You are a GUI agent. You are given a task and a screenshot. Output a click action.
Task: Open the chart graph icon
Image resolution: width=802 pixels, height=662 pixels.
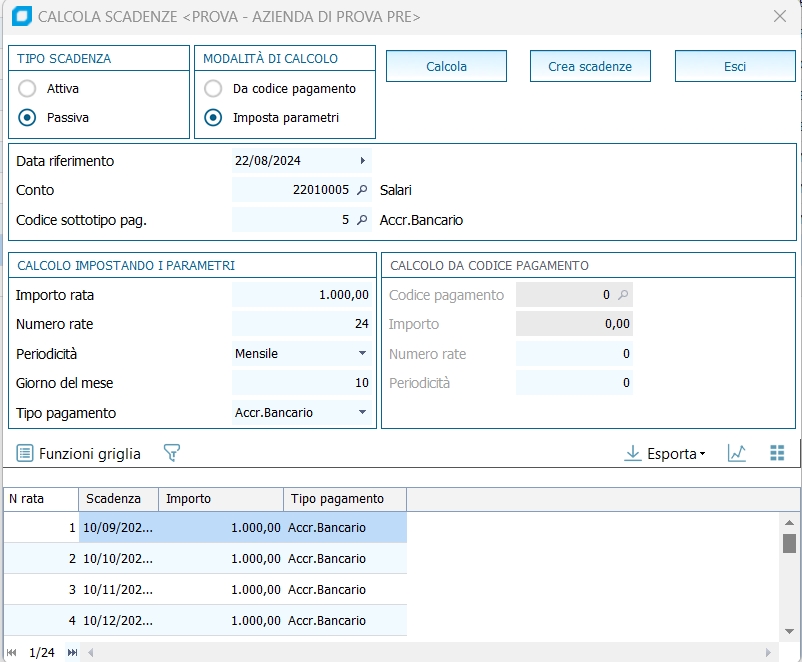[737, 453]
